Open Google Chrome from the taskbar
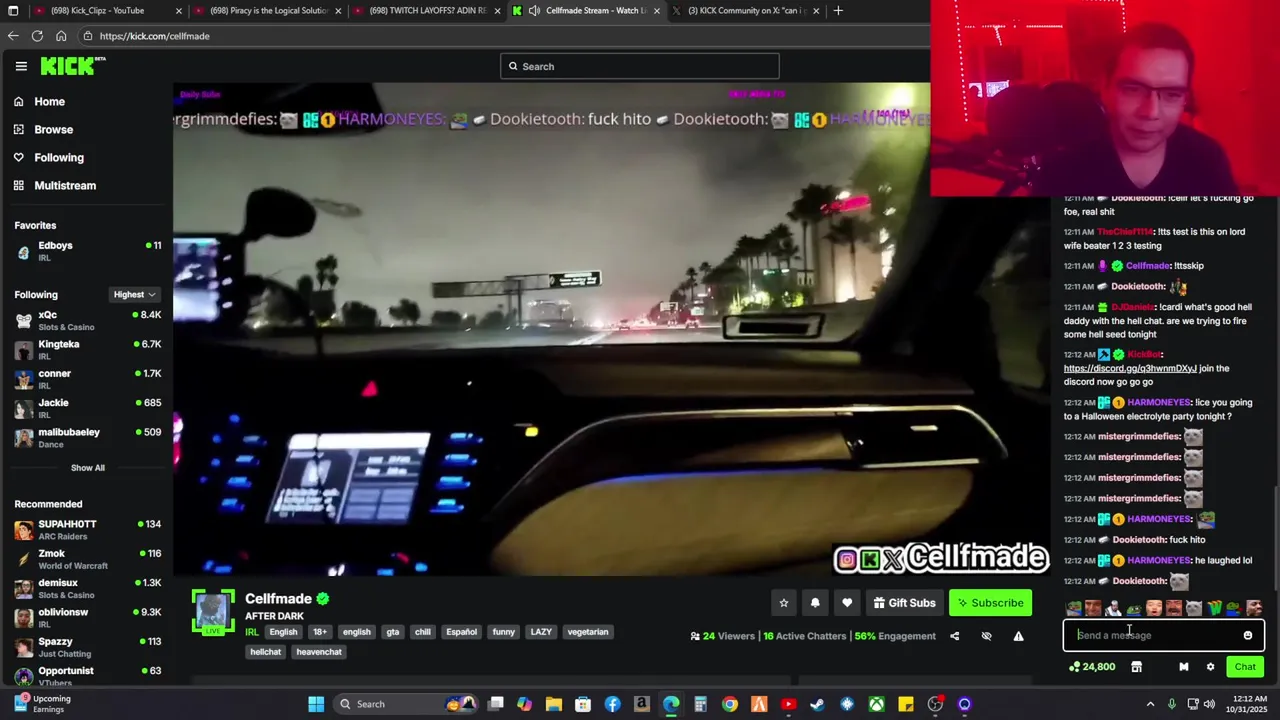The image size is (1280, 720). (729, 704)
